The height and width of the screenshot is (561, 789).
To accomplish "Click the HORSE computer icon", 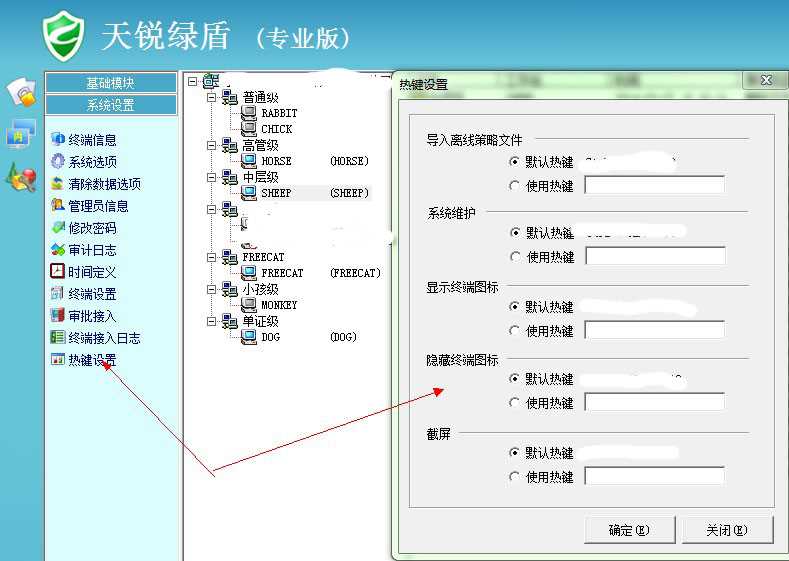I will click(249, 161).
